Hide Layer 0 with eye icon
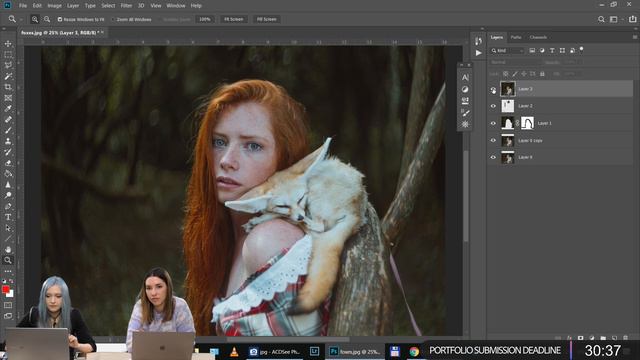640x360 pixels. (493, 157)
